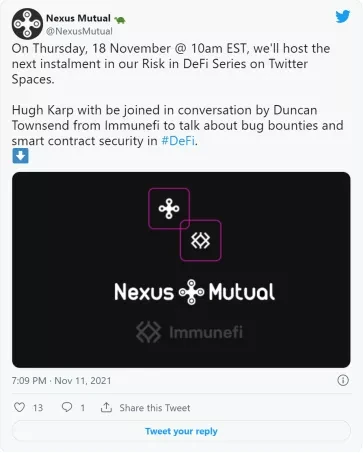The width and height of the screenshot is (363, 453).
Task: Open the tweet info circle icon
Action: [343, 380]
